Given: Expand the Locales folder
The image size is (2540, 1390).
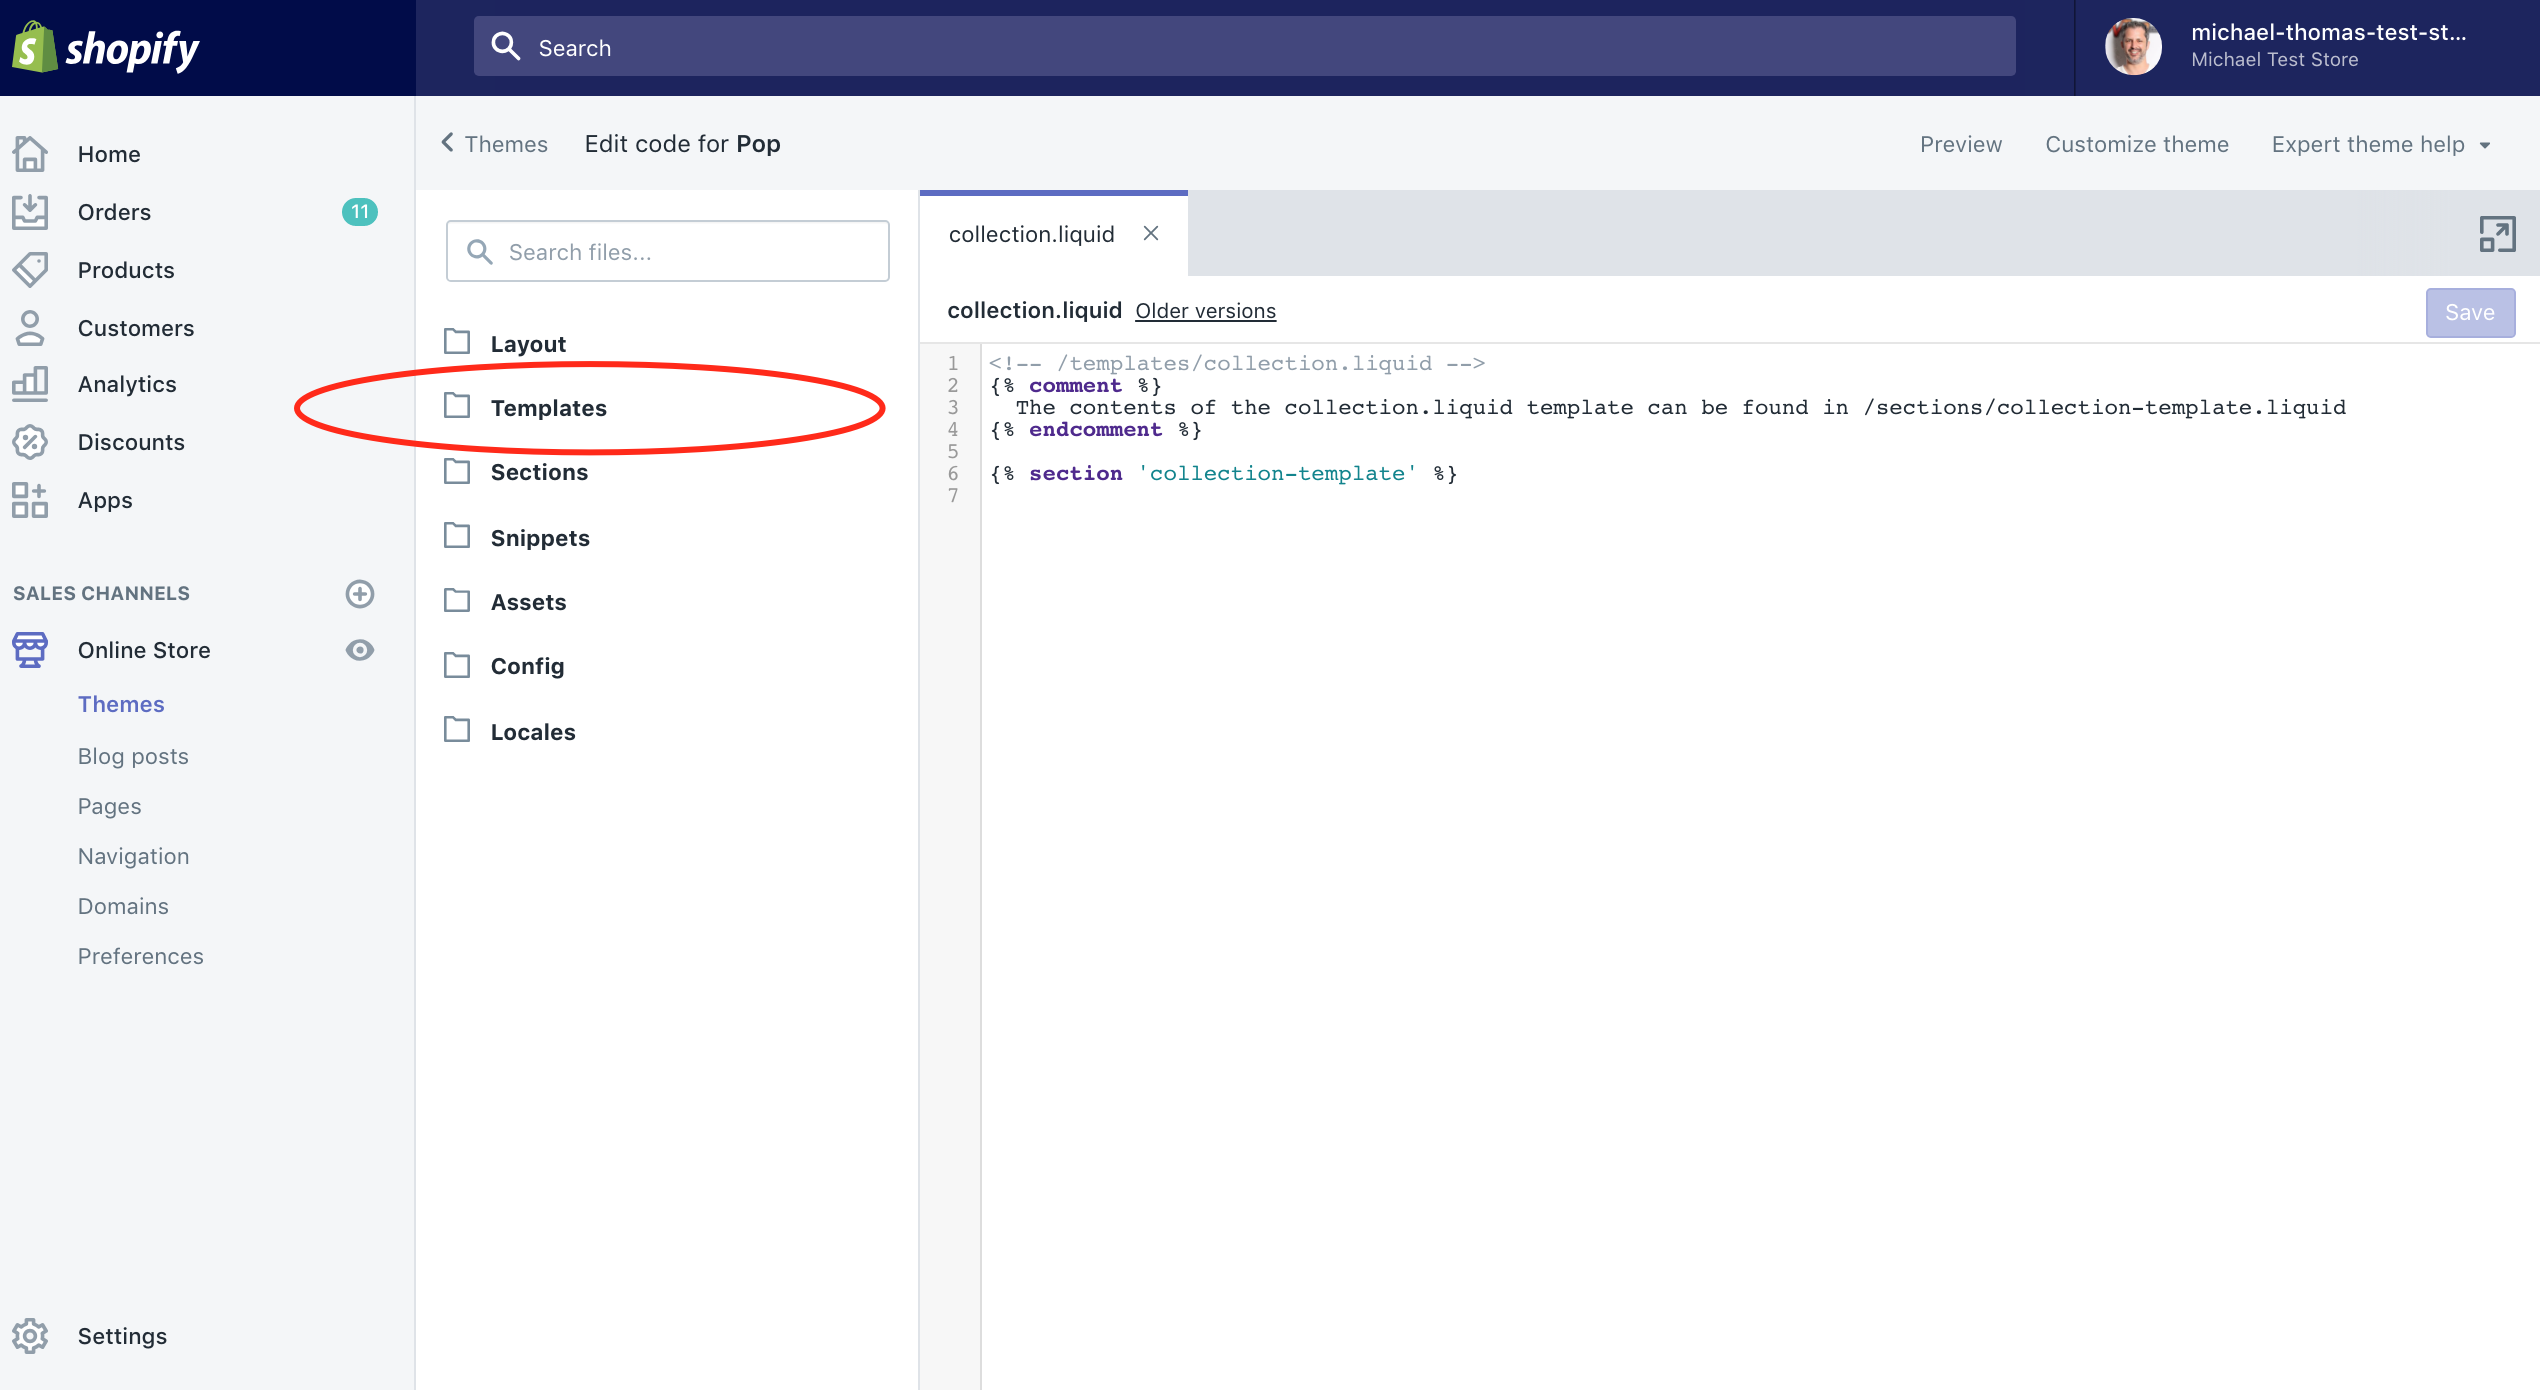Looking at the screenshot, I should coord(533,732).
